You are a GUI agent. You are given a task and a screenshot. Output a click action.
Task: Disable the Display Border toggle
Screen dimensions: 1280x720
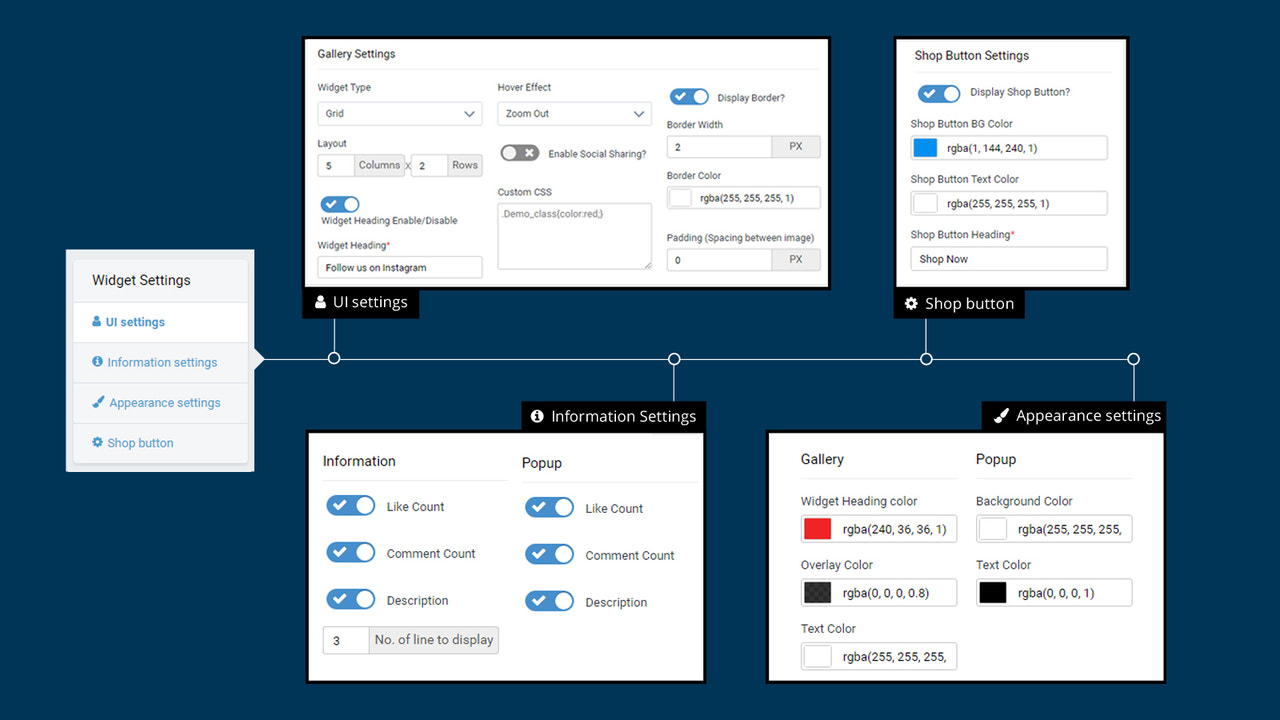click(689, 96)
